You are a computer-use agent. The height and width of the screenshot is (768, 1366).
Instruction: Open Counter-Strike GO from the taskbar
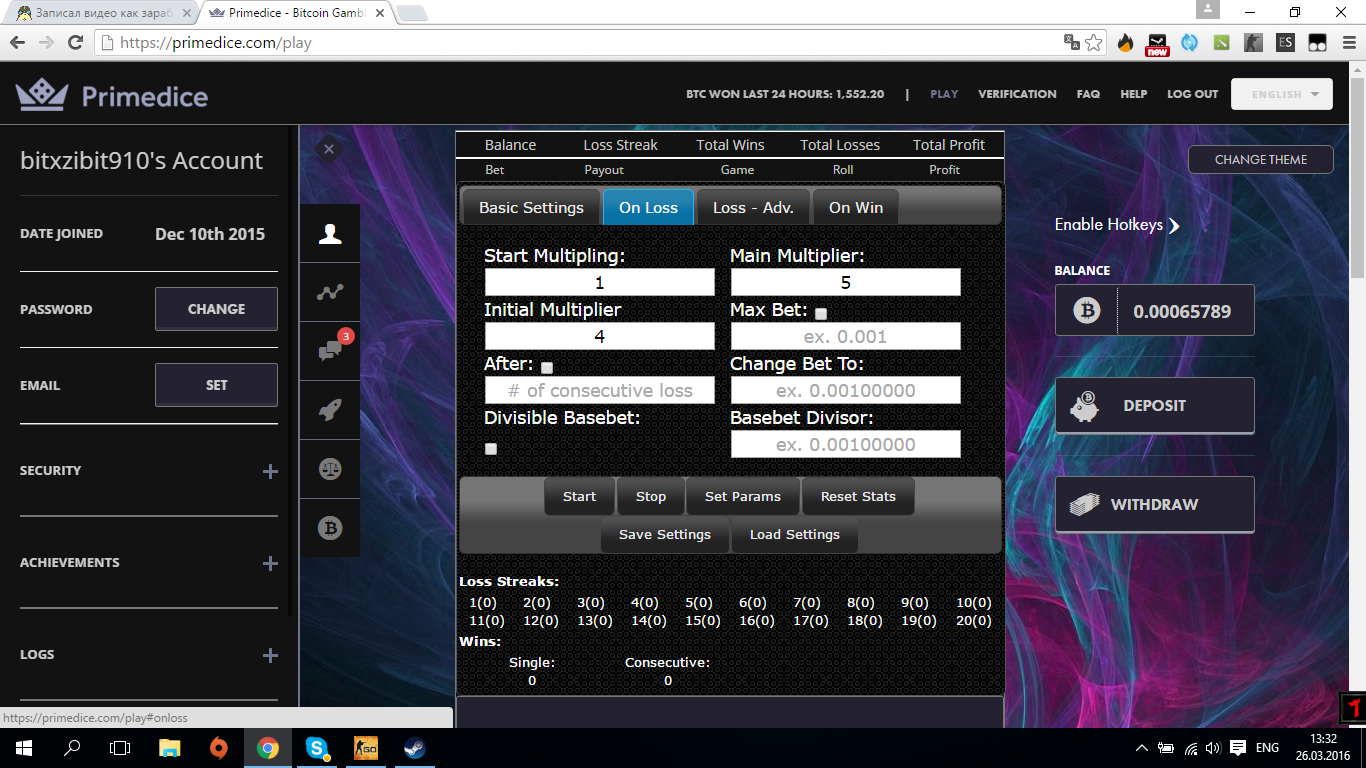[x=366, y=747]
